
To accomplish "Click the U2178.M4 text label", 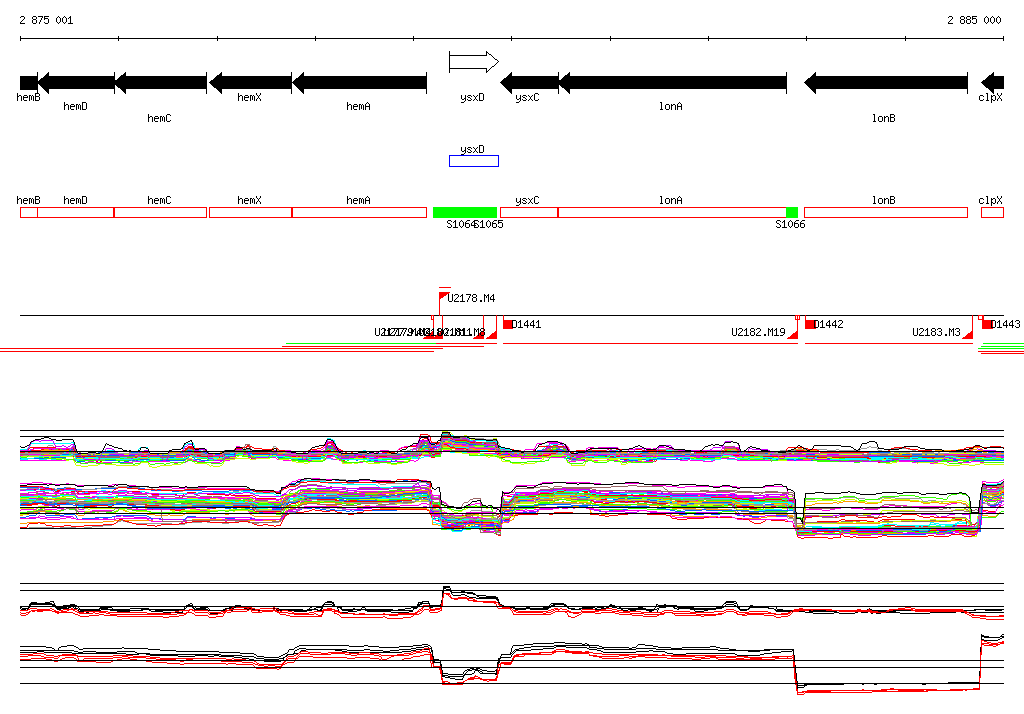I will click(472, 298).
